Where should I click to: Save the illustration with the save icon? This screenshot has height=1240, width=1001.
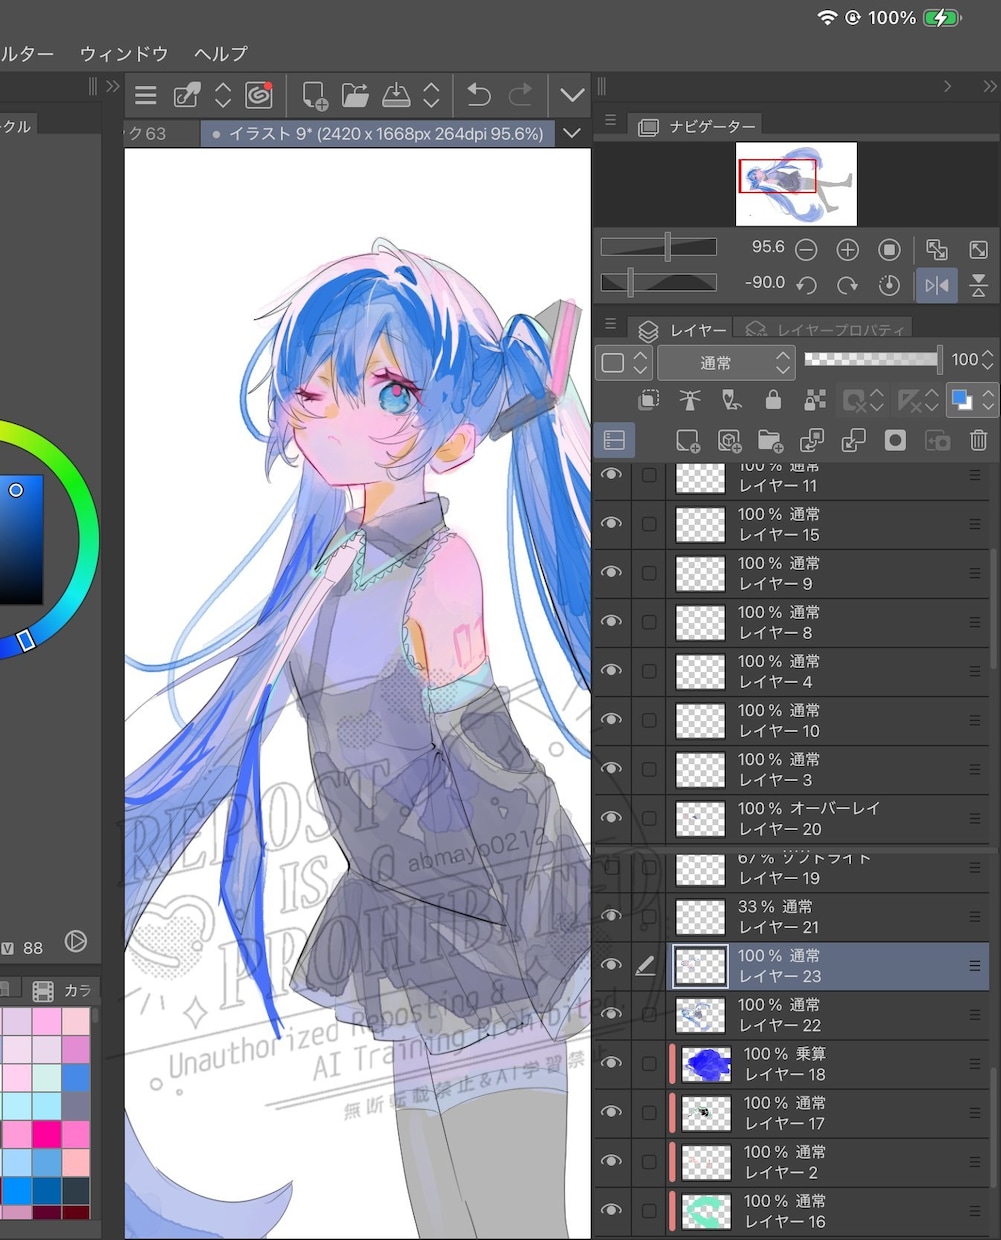pos(396,95)
